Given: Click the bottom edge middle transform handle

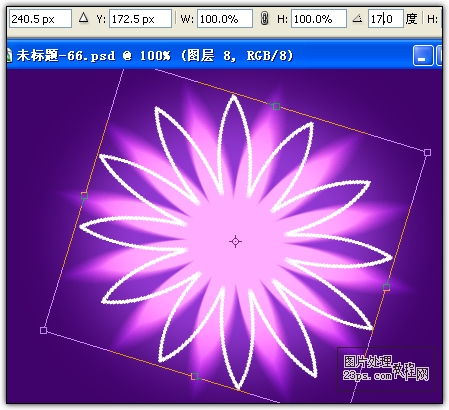Looking at the screenshot, I should pyautogui.click(x=195, y=376).
